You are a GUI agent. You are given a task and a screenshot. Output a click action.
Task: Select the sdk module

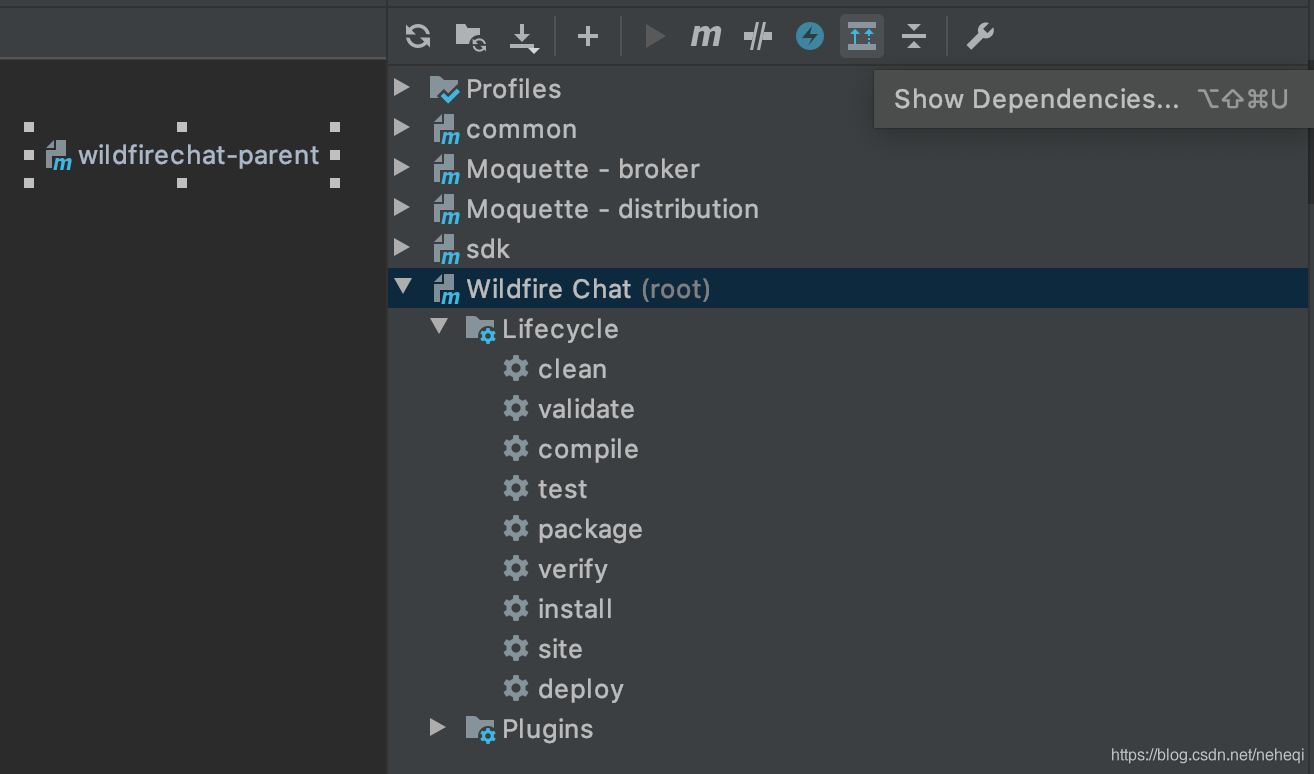[488, 249]
